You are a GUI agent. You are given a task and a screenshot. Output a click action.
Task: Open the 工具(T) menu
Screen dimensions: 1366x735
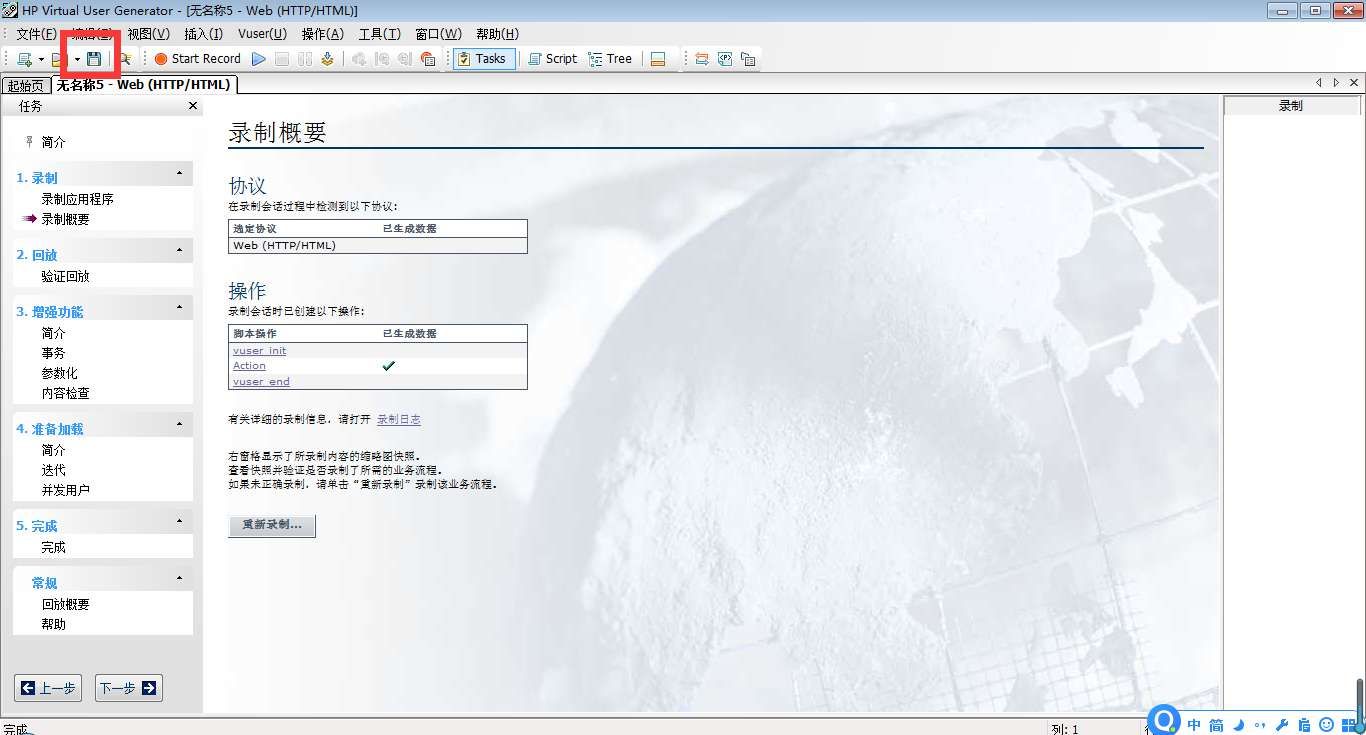point(380,34)
